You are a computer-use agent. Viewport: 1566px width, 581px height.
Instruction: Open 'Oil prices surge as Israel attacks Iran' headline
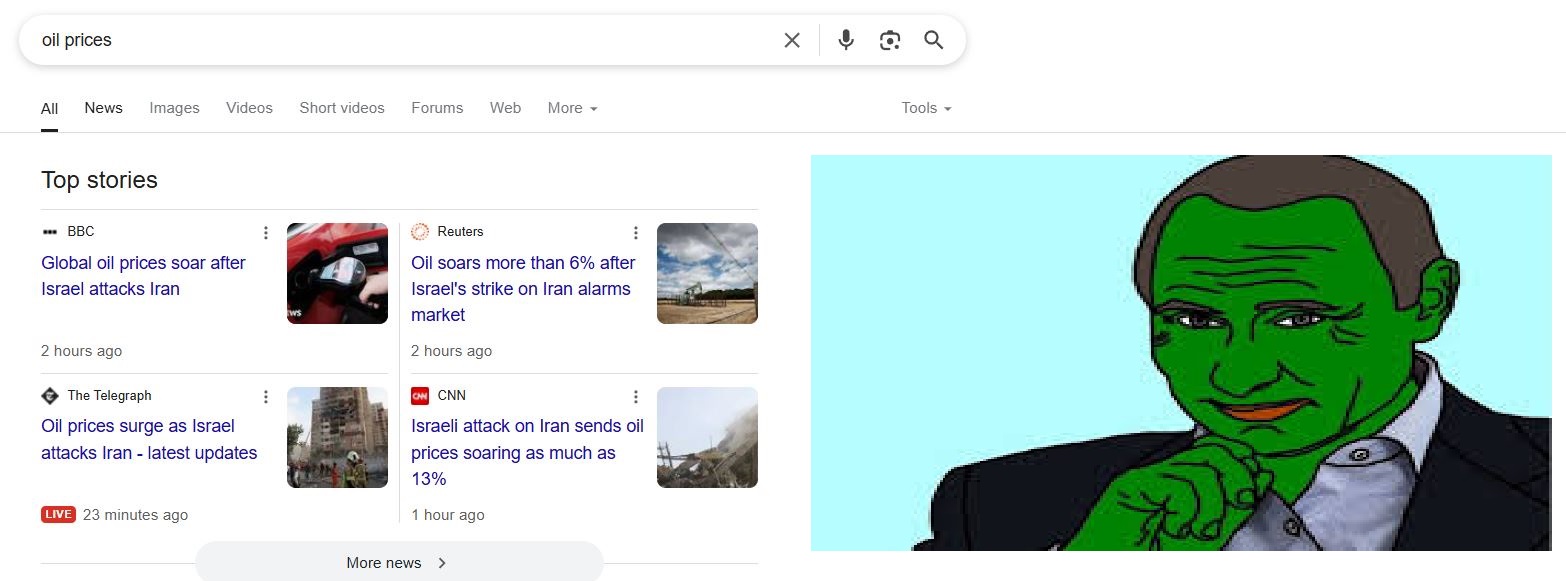149,440
